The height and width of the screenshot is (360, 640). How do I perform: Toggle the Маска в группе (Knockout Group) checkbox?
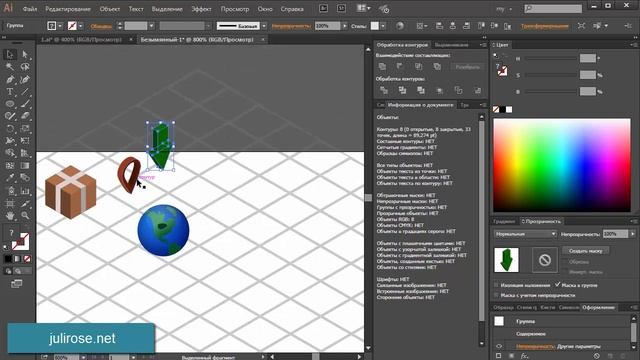point(558,285)
